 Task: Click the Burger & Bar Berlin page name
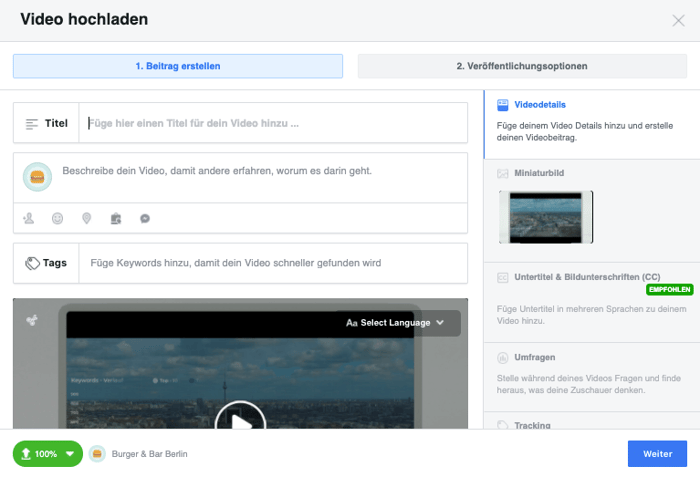pos(150,454)
